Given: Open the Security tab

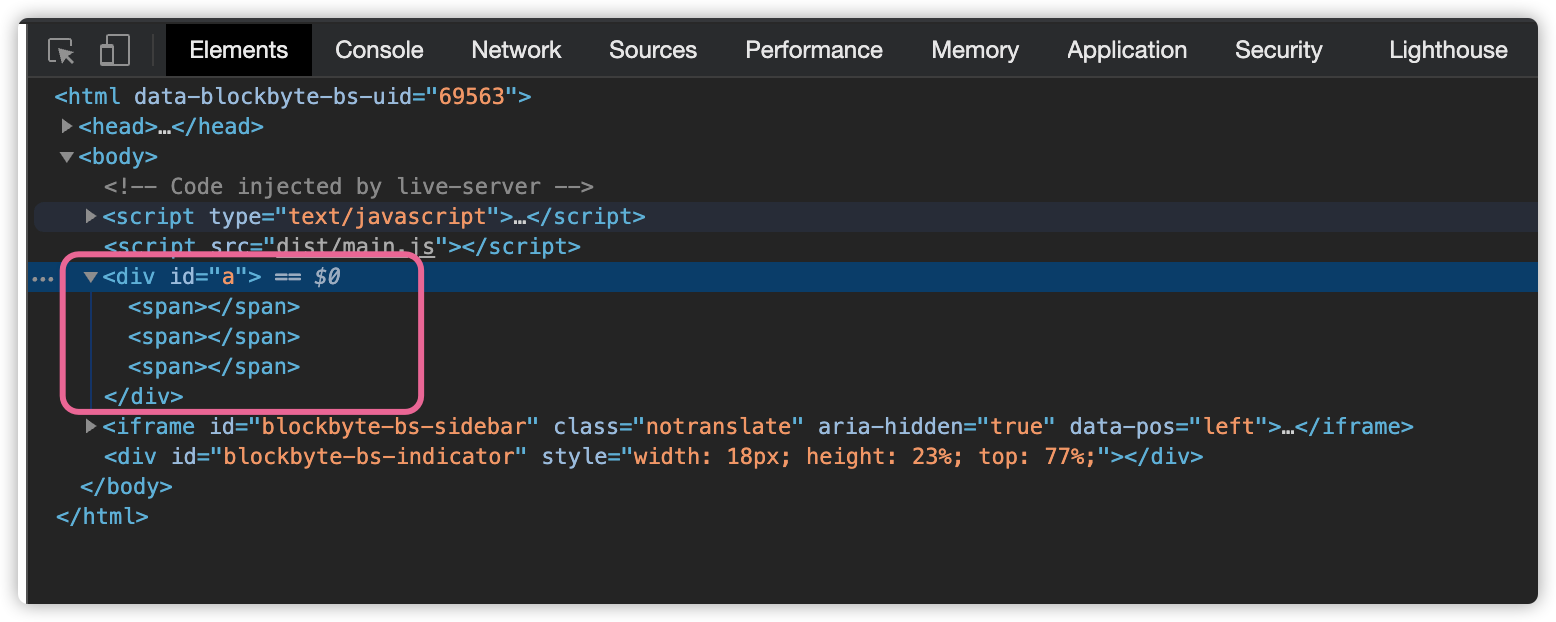Looking at the screenshot, I should (x=1278, y=50).
